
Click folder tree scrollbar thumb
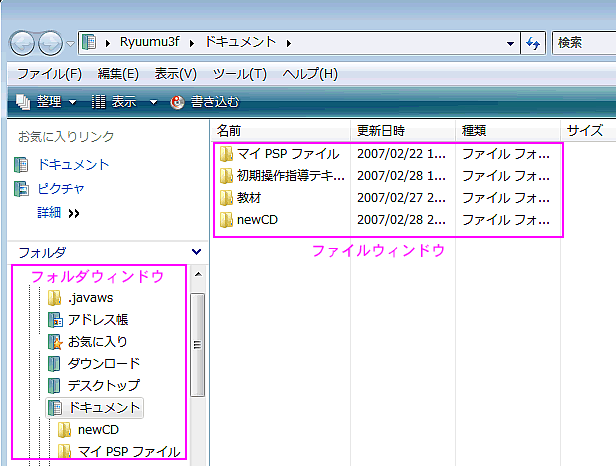(198, 345)
